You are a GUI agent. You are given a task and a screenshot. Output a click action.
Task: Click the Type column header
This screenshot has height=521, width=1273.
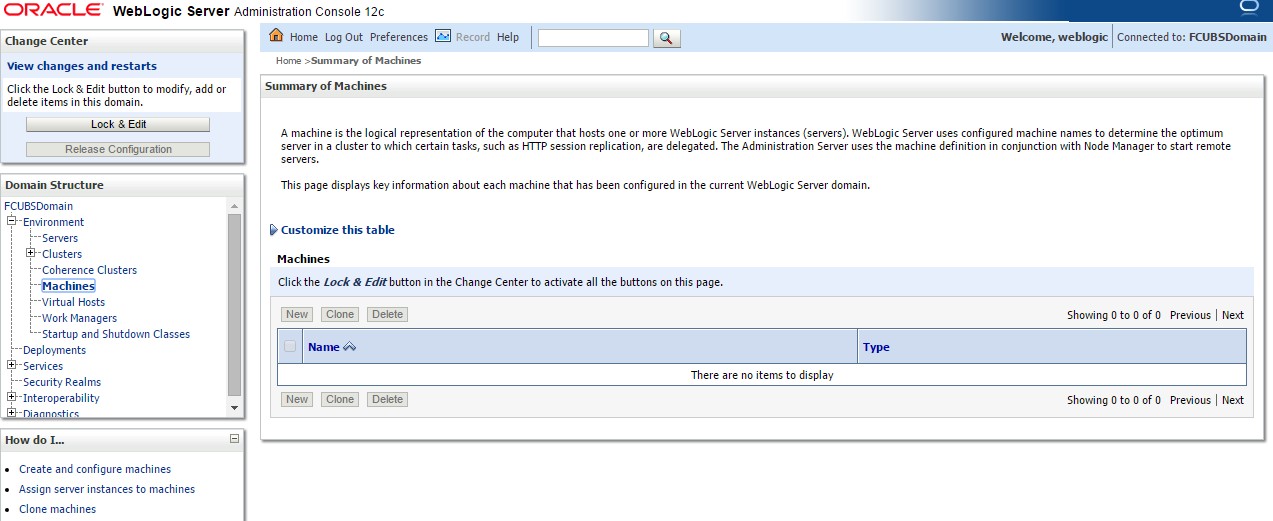point(876,347)
